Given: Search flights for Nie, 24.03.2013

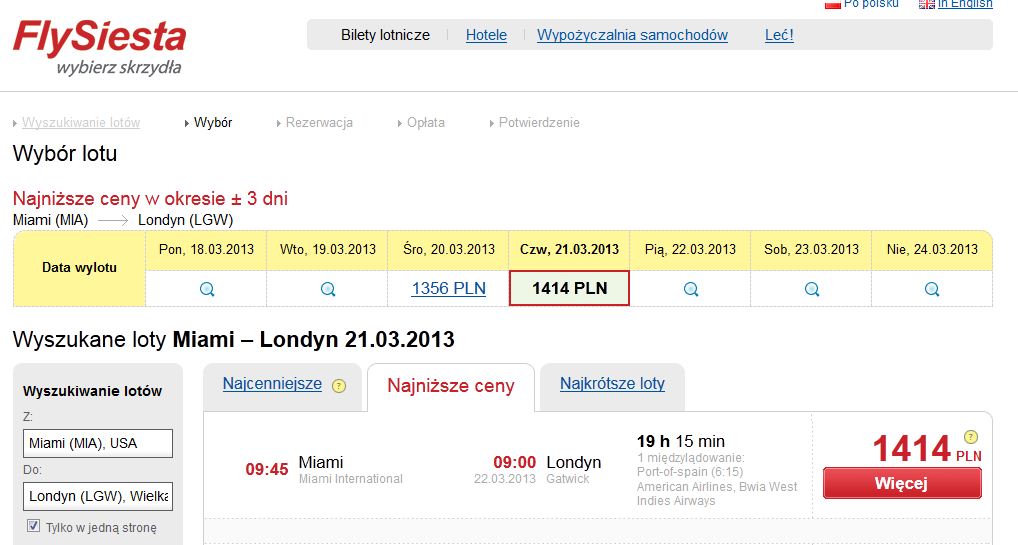Looking at the screenshot, I should coord(932,289).
